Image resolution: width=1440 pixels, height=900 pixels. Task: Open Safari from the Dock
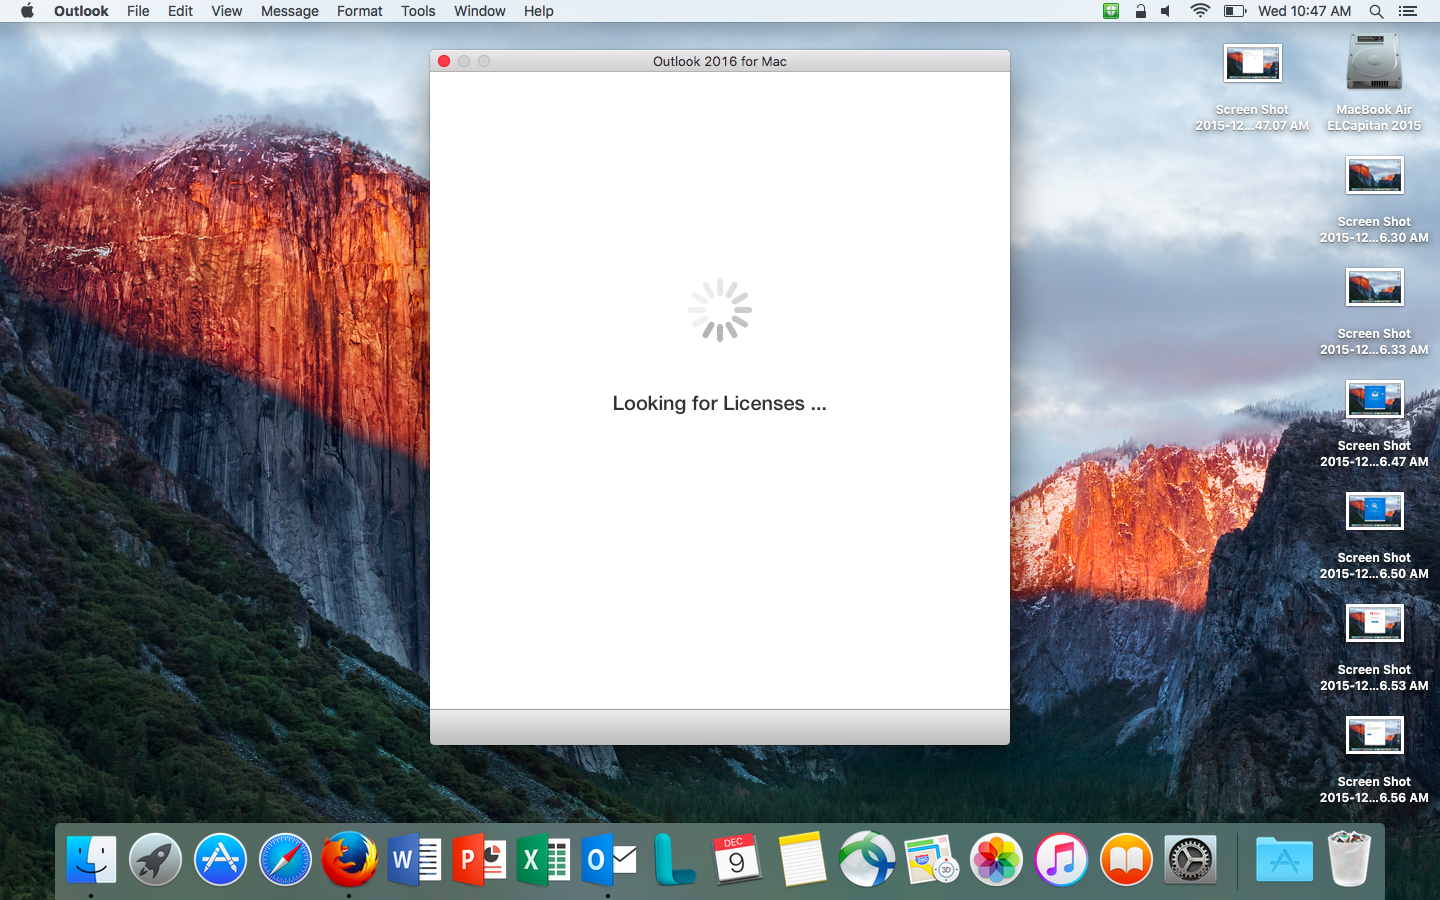coord(285,860)
